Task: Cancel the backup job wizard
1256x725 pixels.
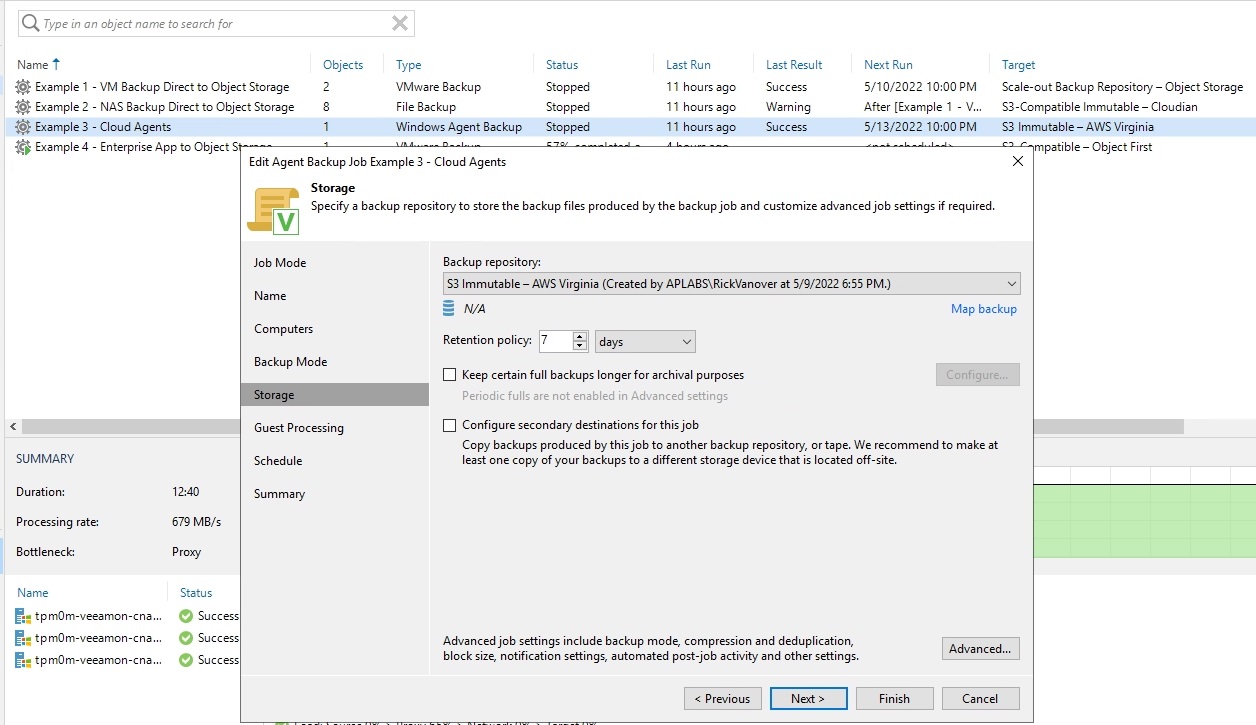Action: pos(981,699)
